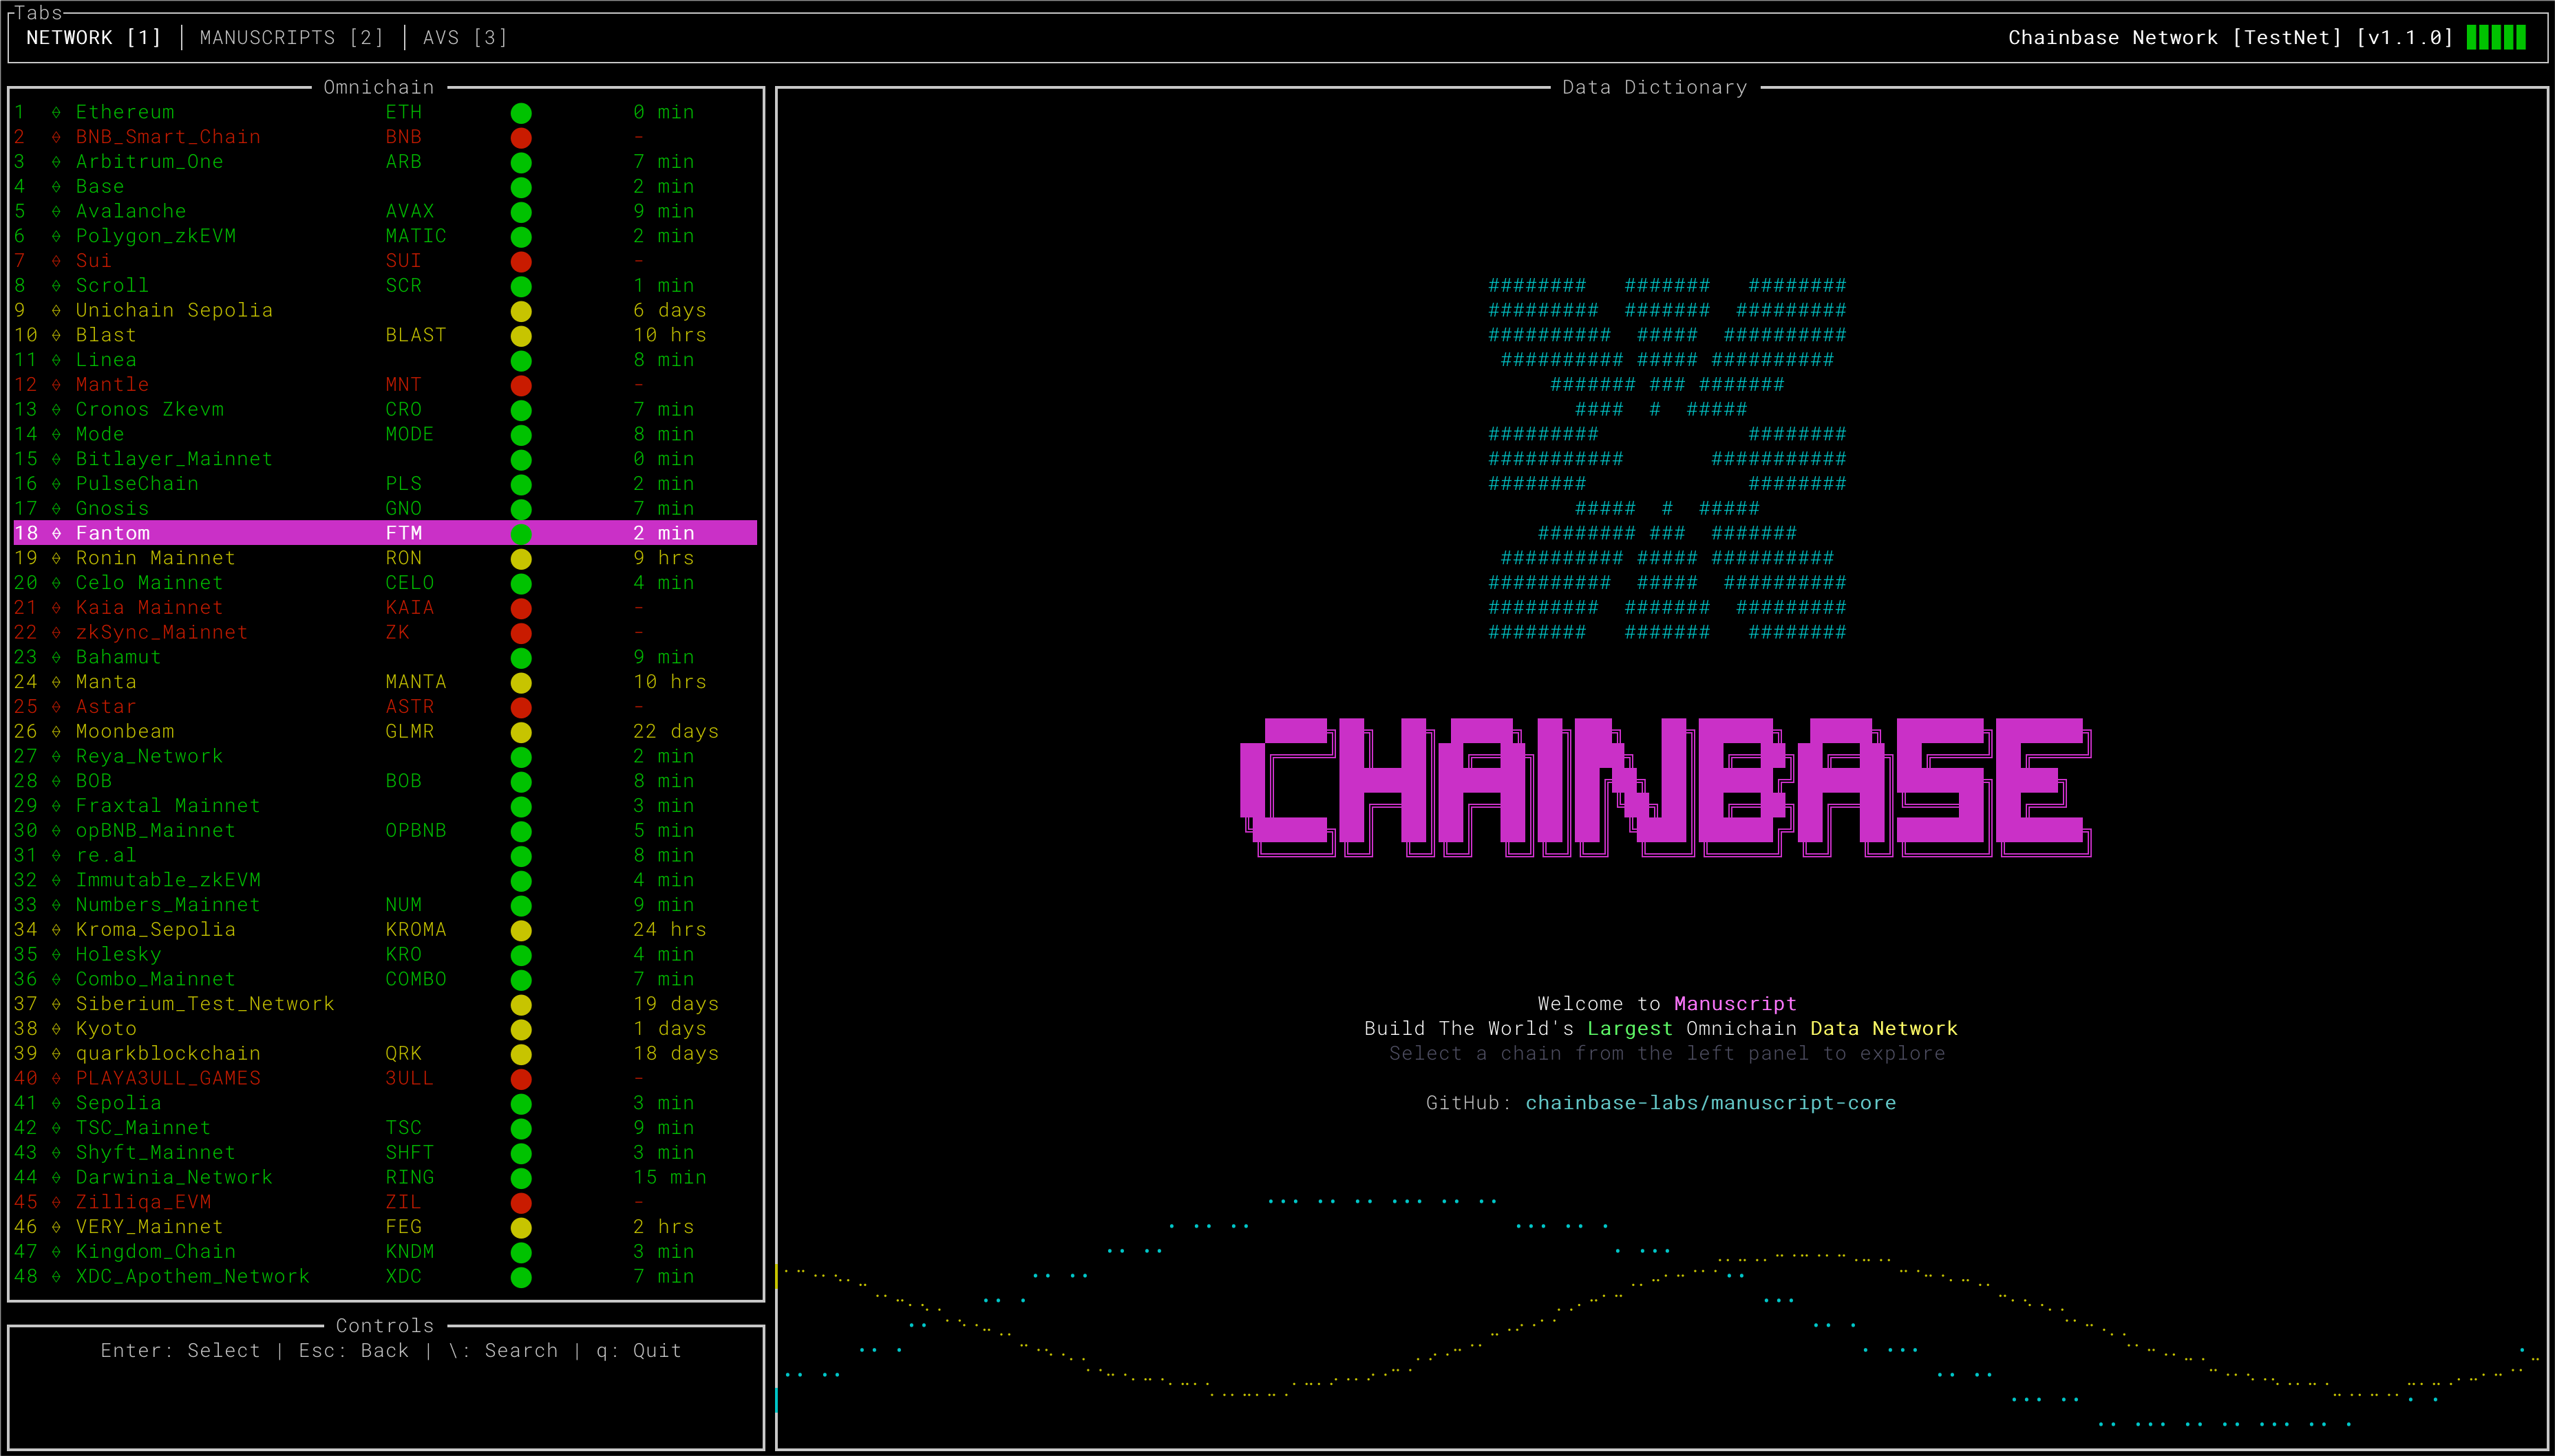Click the yellow status dot for Kroma_Sepolia
Viewport: 2555px width, 1456px height.
click(521, 930)
